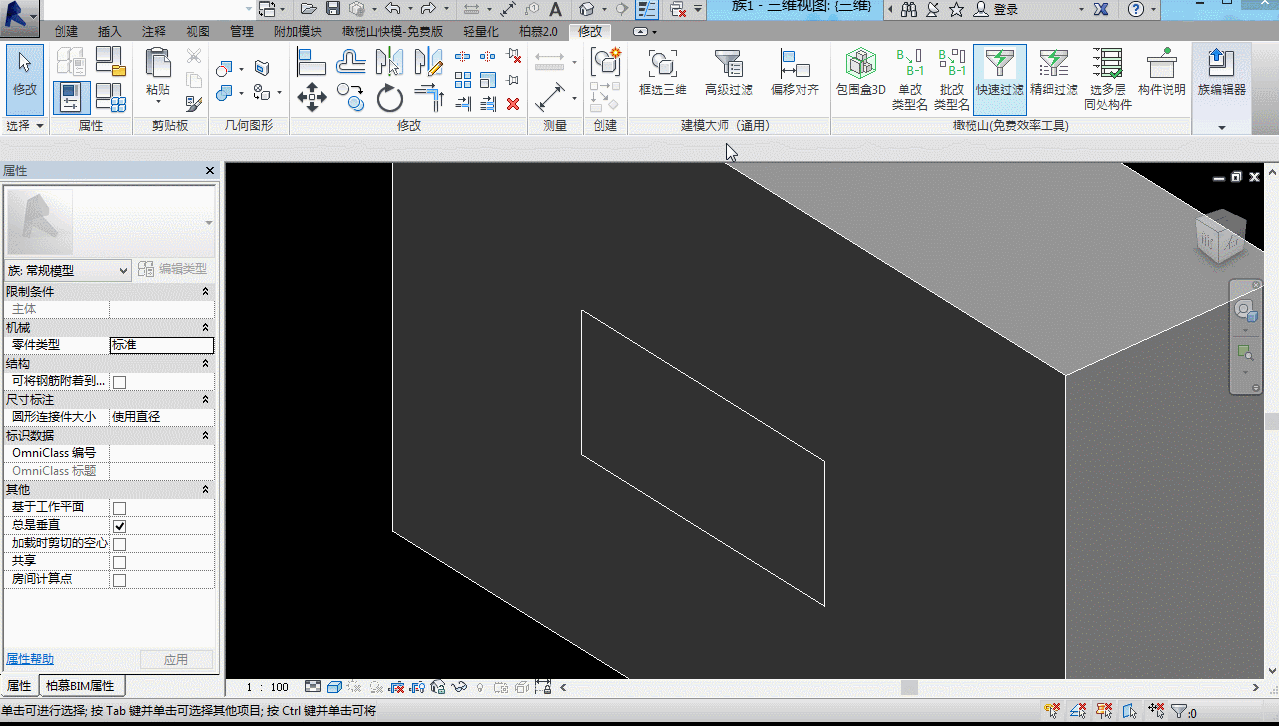Viewport: 1279px width, 726px height.
Task: Click the filter funnel icon in status bar
Action: (1178, 712)
